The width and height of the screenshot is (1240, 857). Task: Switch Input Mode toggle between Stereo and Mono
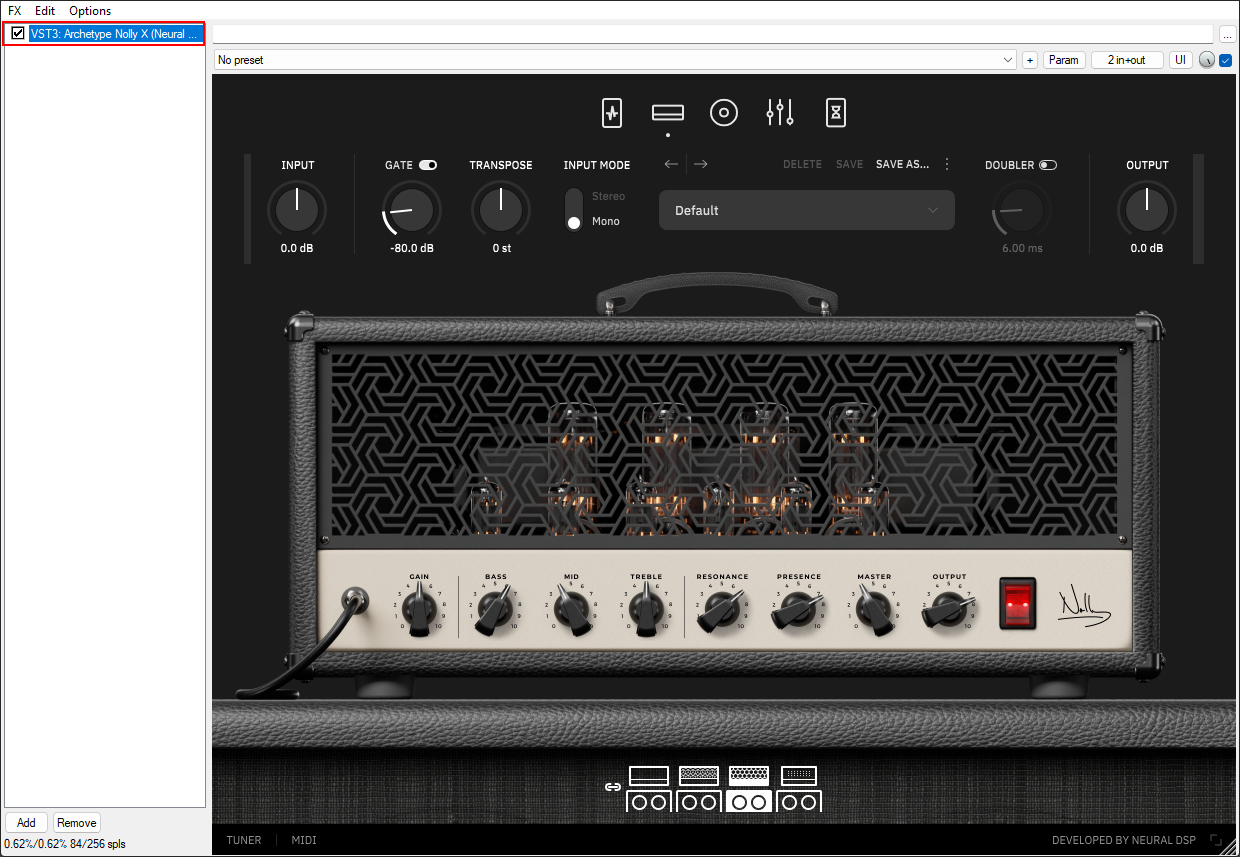pyautogui.click(x=574, y=210)
